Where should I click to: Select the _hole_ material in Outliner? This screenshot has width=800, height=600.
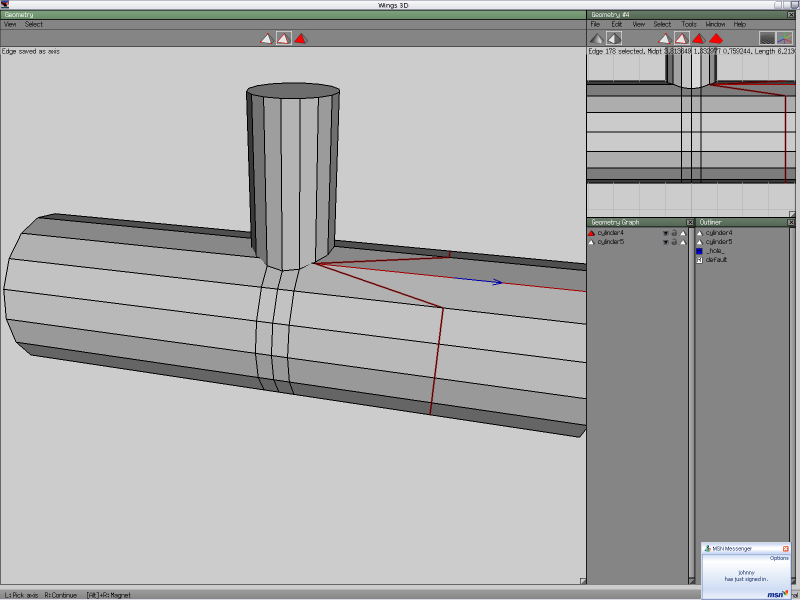[x=715, y=250]
